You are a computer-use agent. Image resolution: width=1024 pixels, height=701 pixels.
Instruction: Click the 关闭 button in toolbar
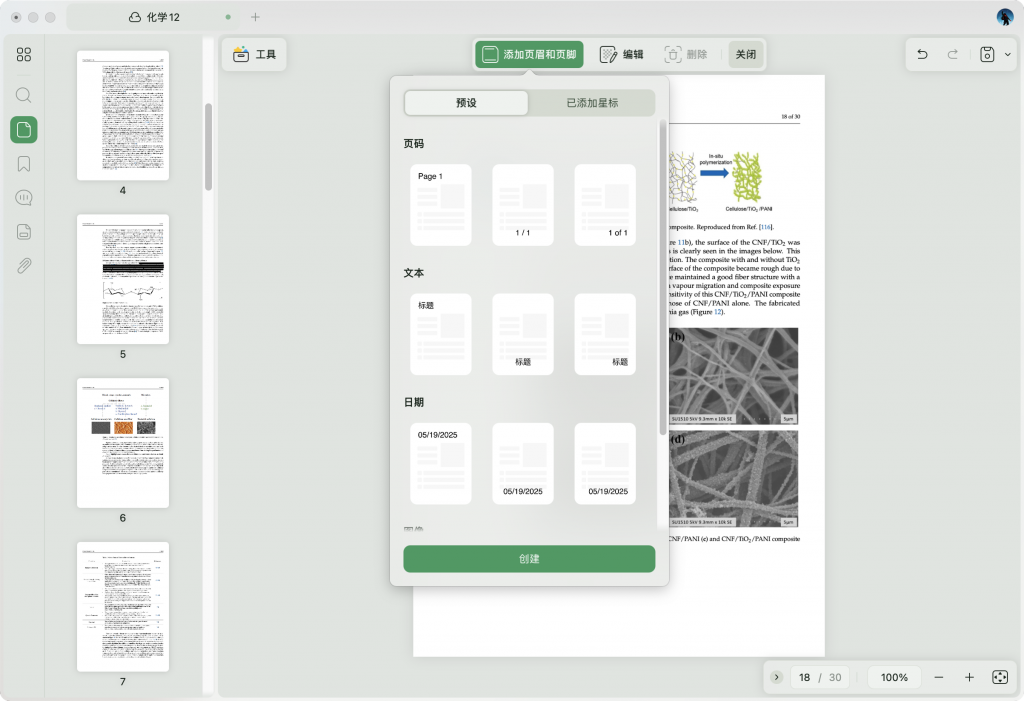tap(746, 55)
